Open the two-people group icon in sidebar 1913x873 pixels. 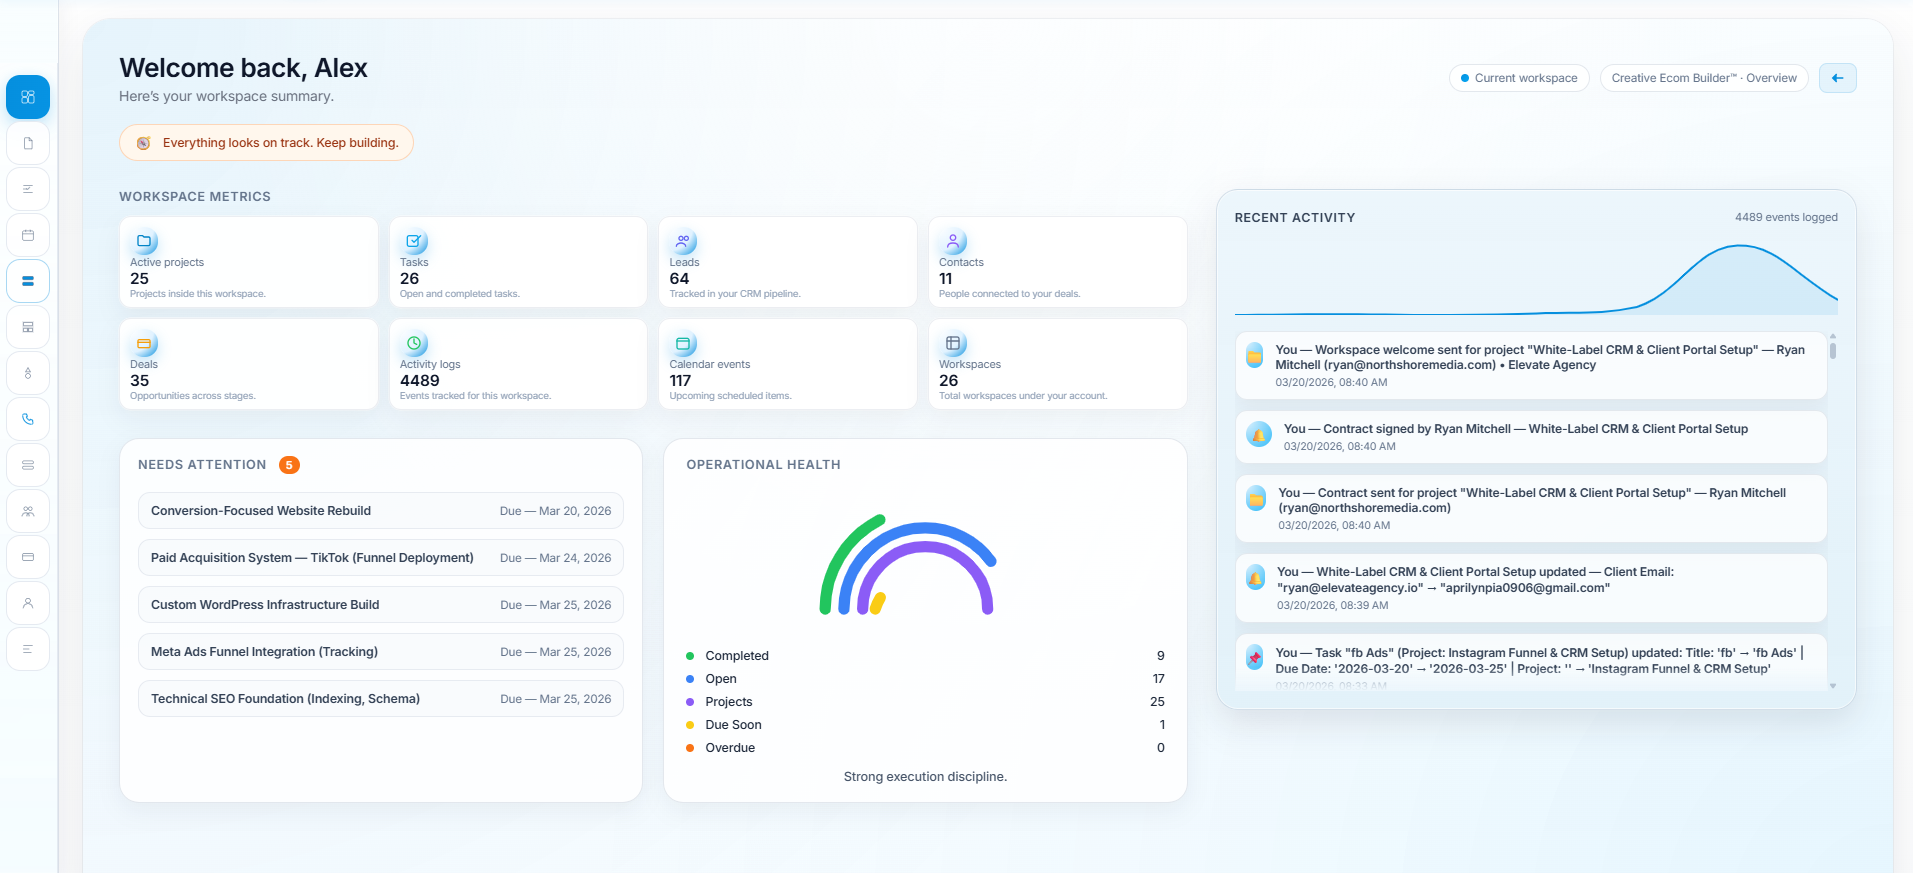28,511
